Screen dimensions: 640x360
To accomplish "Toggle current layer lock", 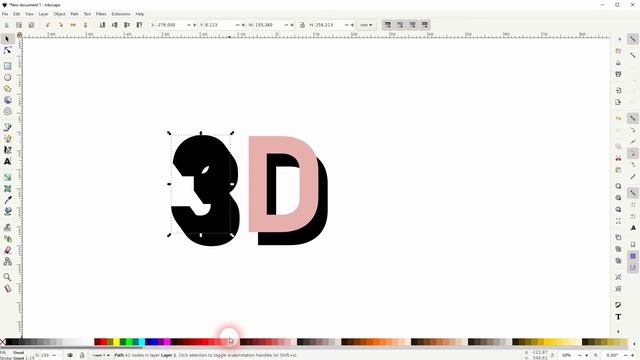I will (x=82, y=356).
